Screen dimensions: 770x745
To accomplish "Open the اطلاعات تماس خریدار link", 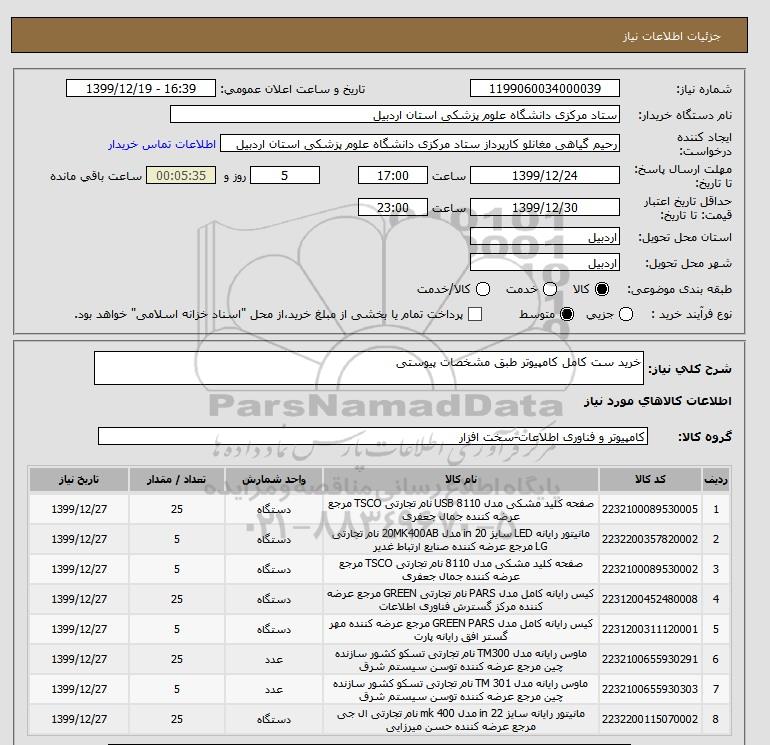I will (x=162, y=144).
